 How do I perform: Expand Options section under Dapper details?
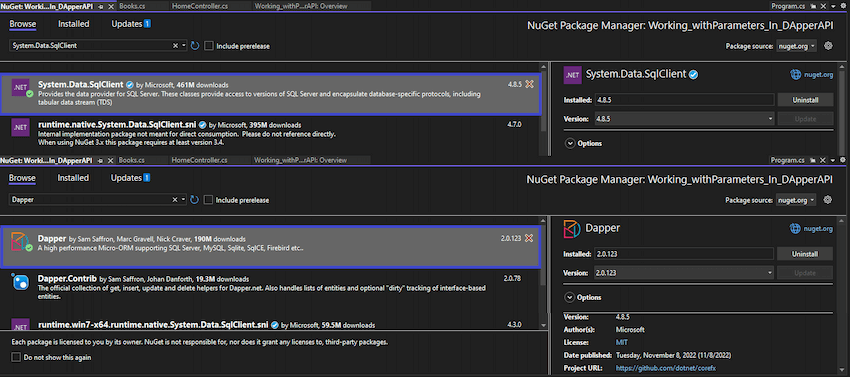click(x=583, y=298)
